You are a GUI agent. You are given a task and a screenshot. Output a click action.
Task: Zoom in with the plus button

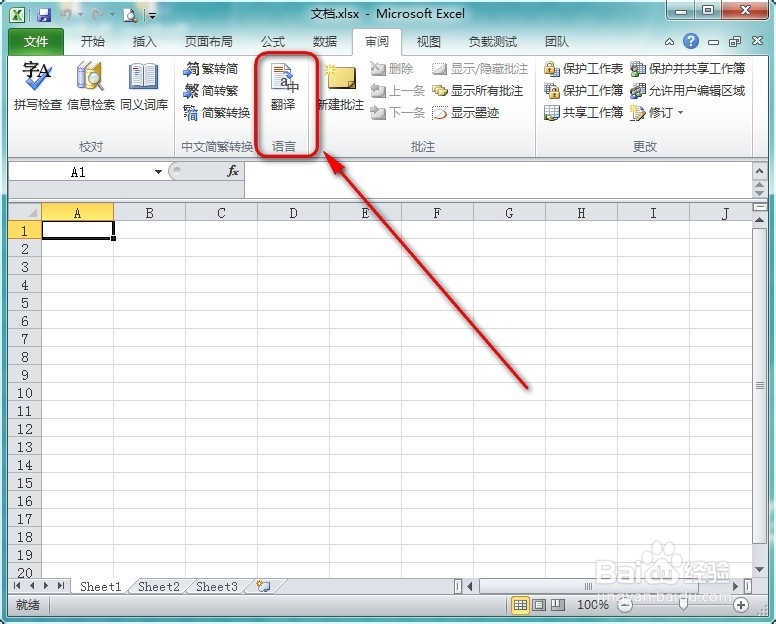[741, 605]
